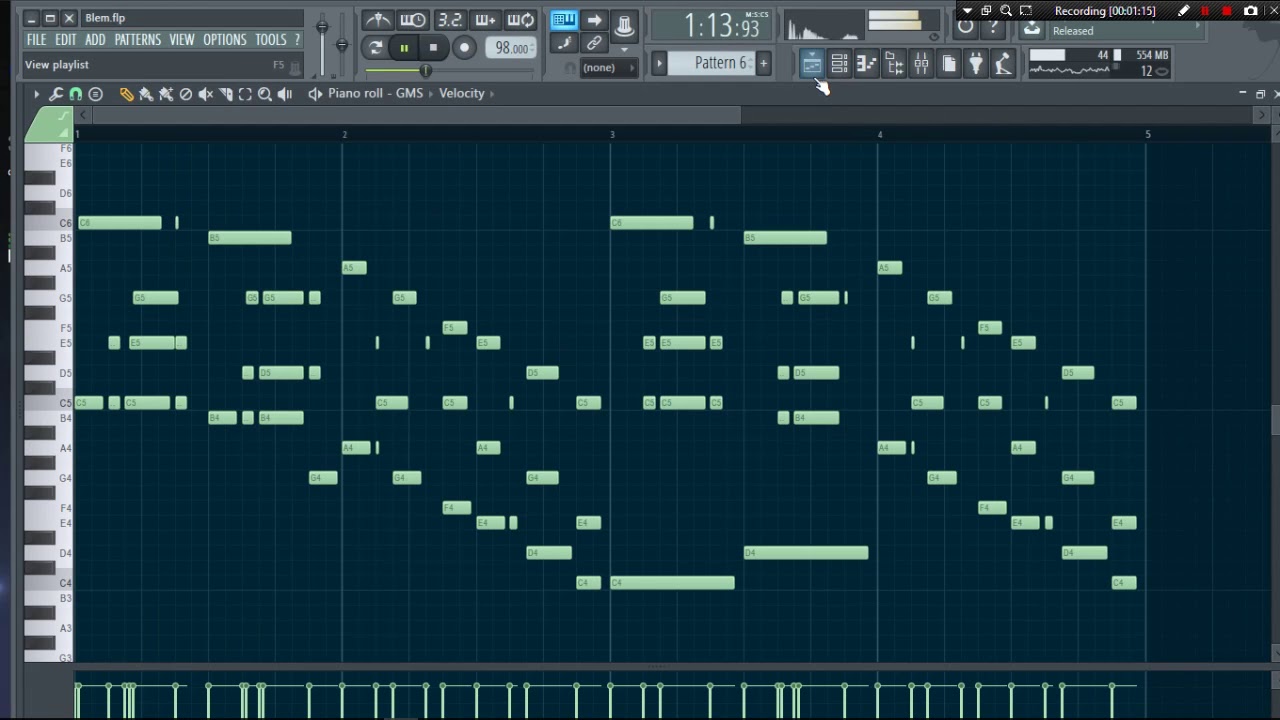Toggle auto scrolling arrow icon
This screenshot has height=720, width=1280.
594,20
